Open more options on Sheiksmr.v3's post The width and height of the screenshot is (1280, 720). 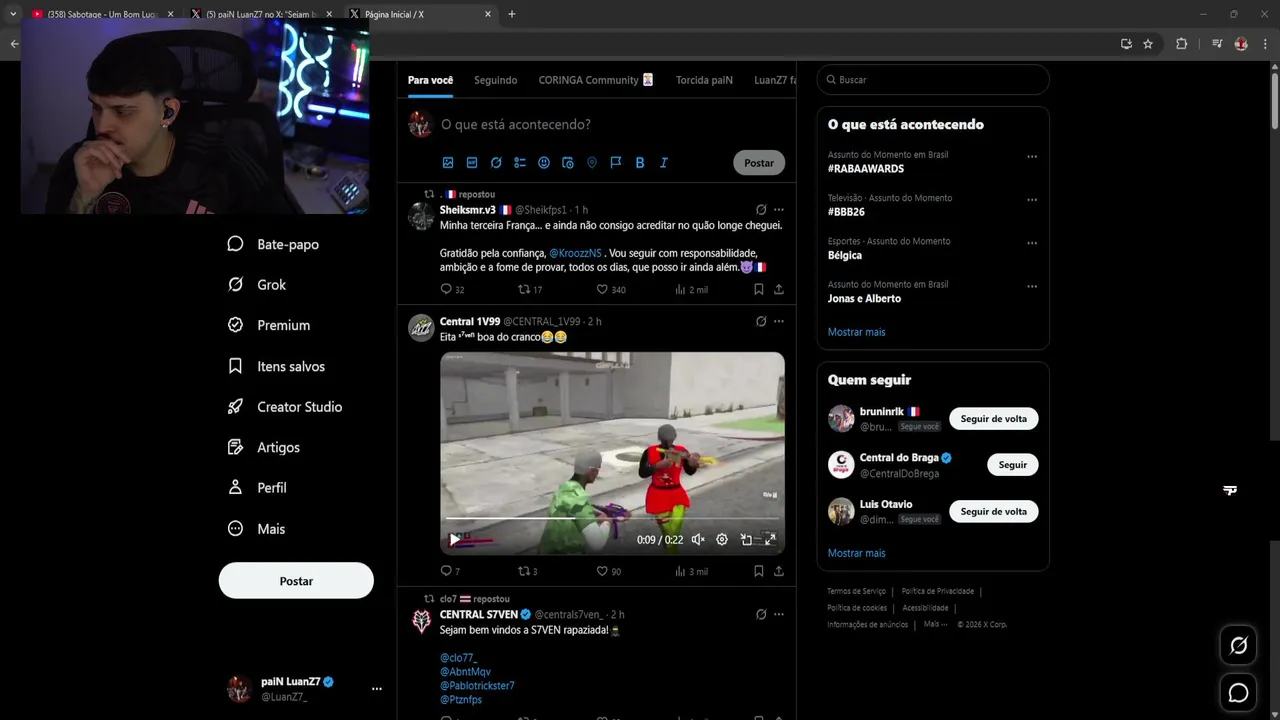(x=779, y=210)
